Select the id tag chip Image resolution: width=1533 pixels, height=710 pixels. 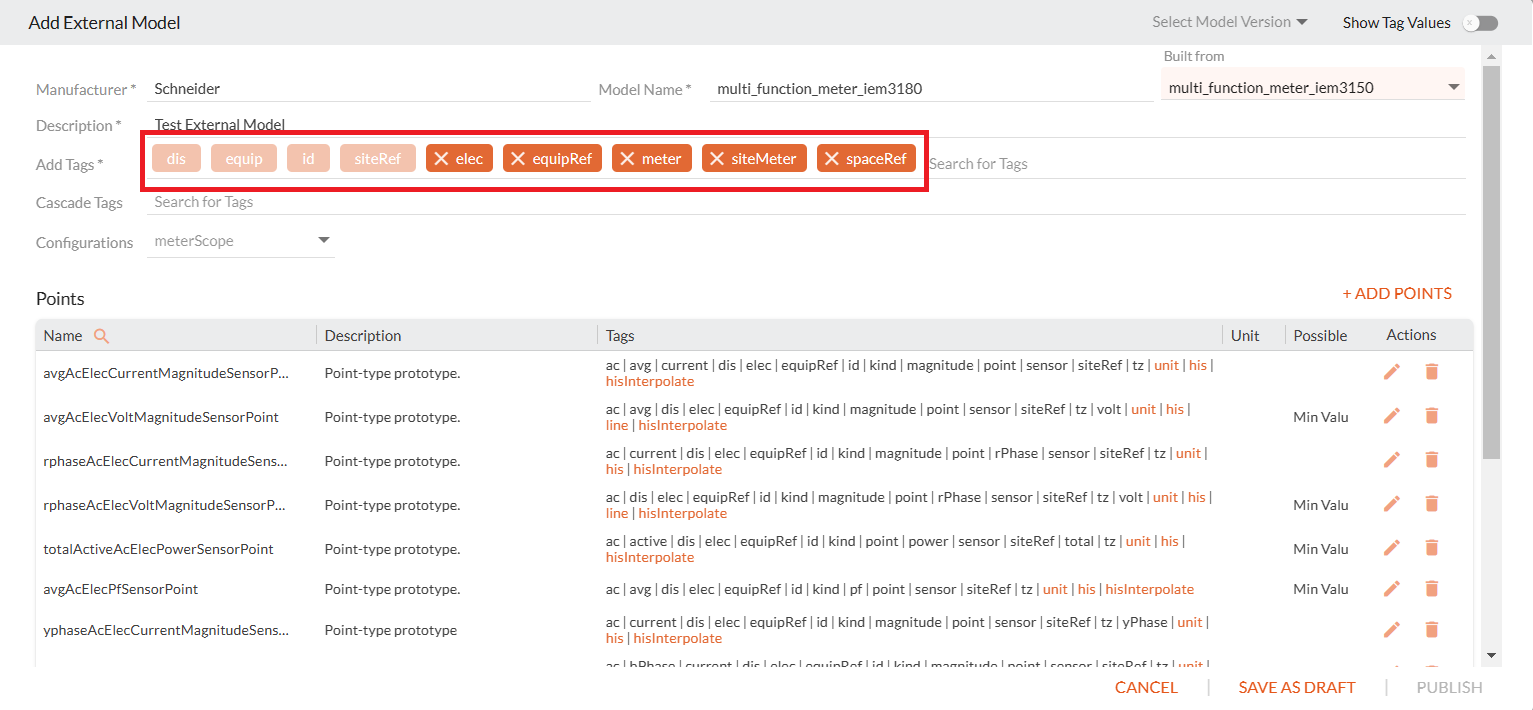[308, 159]
